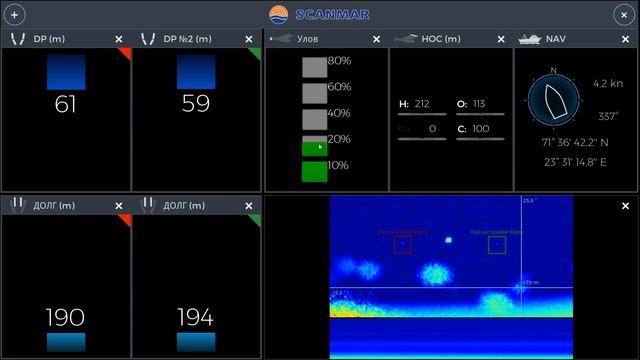Viewport: 640px width, 360px height.
Task: Click the DP №2 reading 59
Action: (x=196, y=103)
